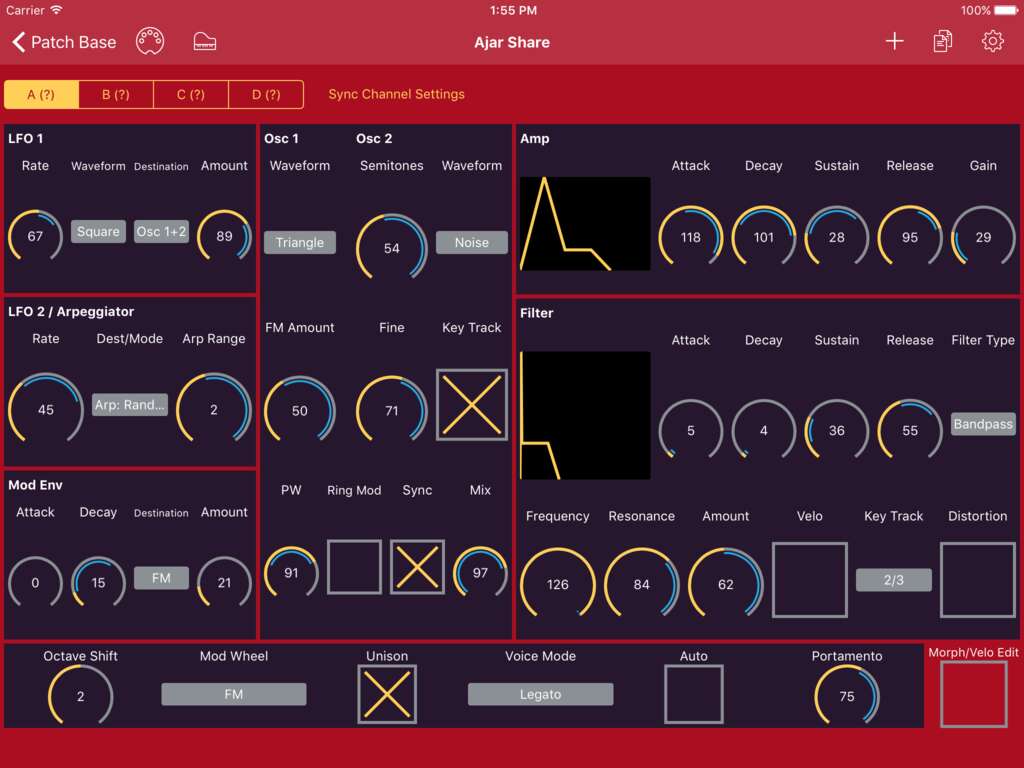Click the Filter envelope graph display
1024x768 pixels.
point(585,415)
